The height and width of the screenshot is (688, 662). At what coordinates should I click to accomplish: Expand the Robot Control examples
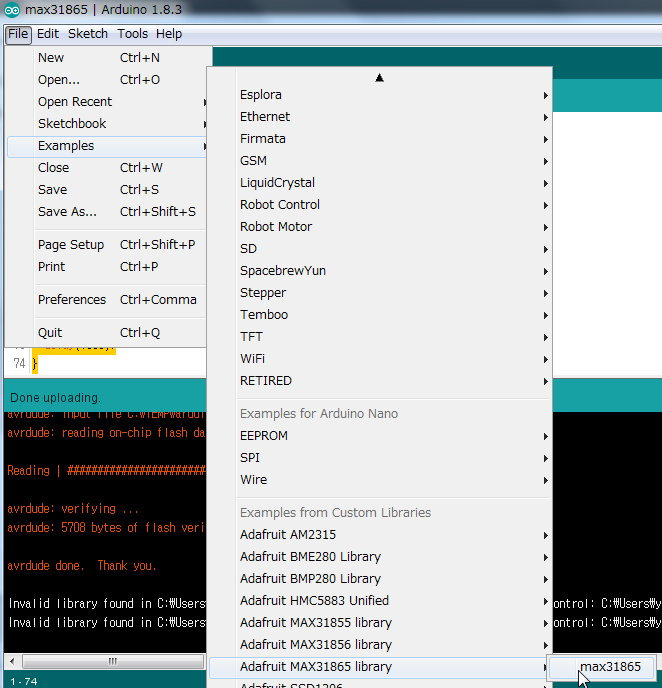380,204
